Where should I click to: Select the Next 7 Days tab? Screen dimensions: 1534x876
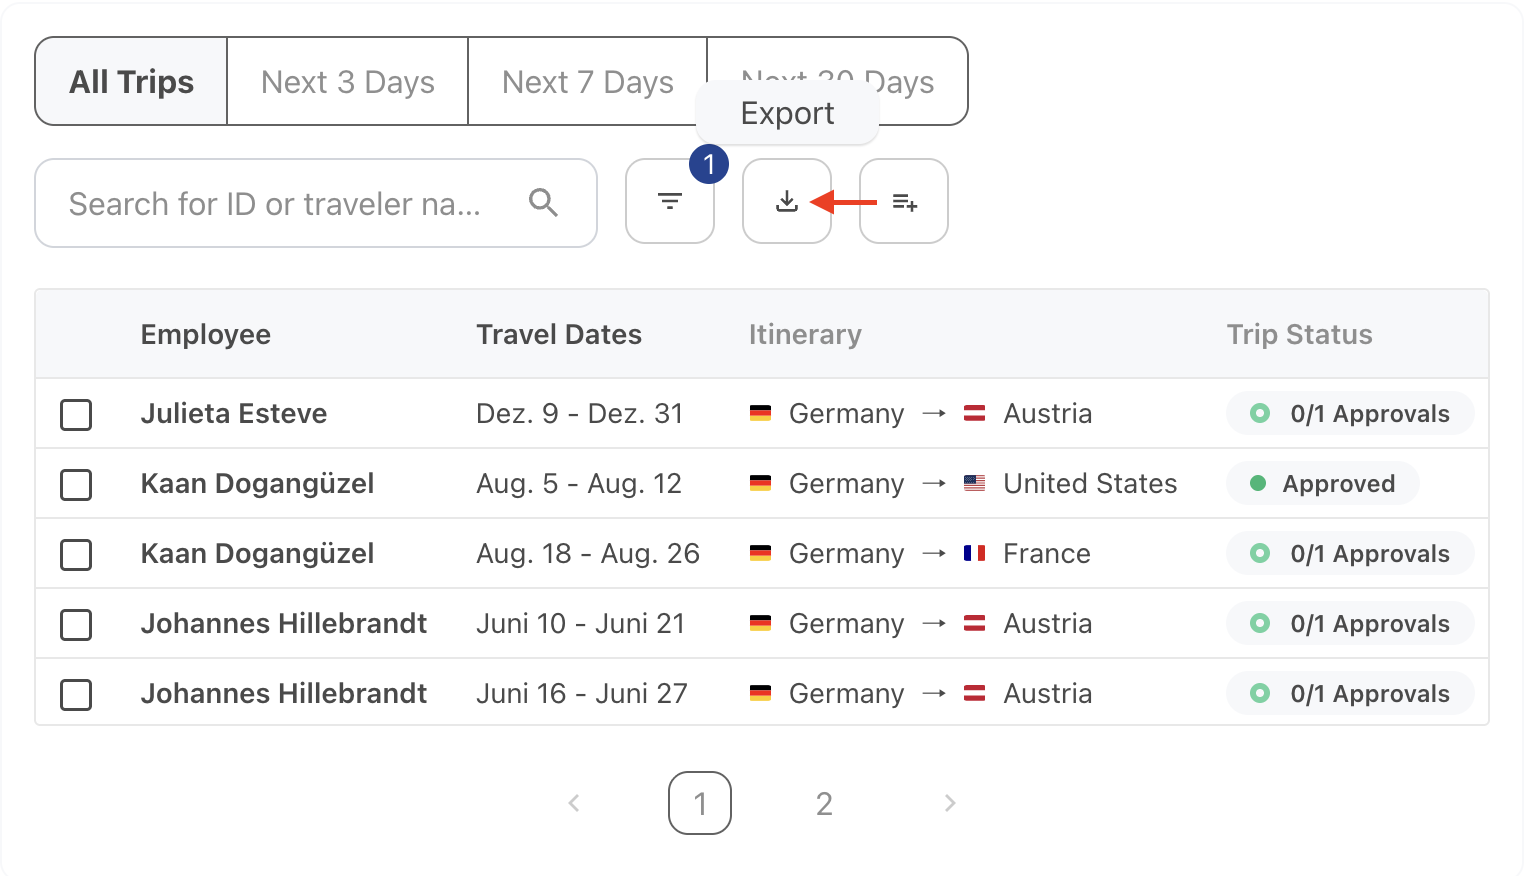pos(587,82)
